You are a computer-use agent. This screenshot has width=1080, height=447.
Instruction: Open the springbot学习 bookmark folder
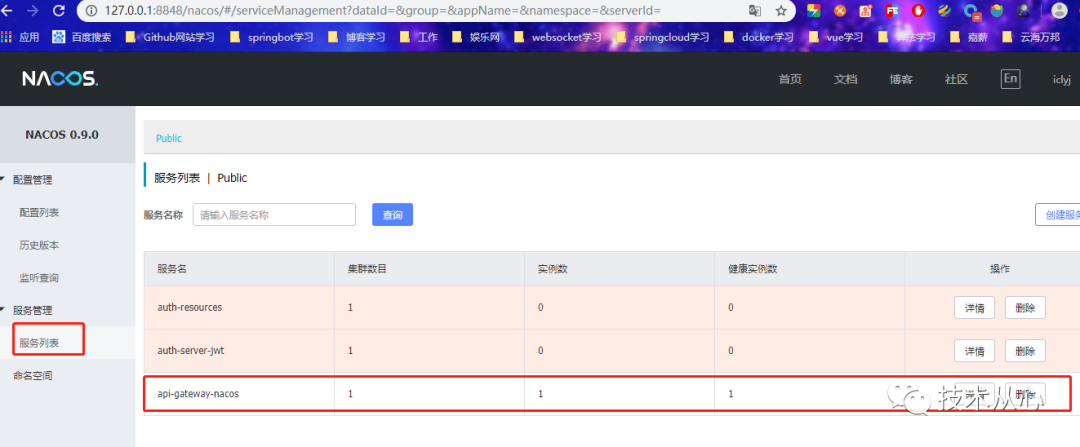click(x=271, y=37)
